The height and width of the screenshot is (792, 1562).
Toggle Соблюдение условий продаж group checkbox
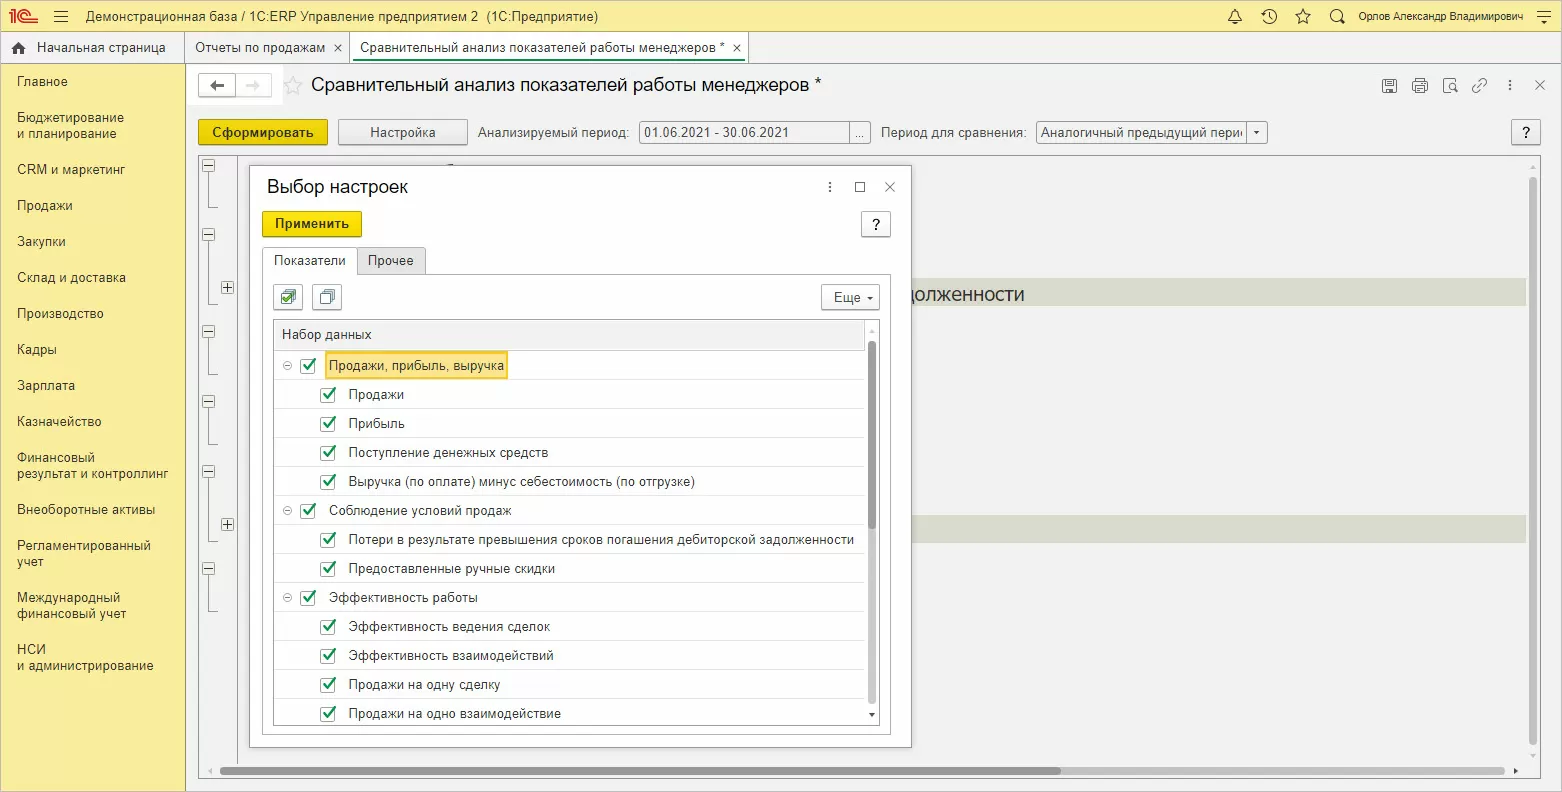308,511
